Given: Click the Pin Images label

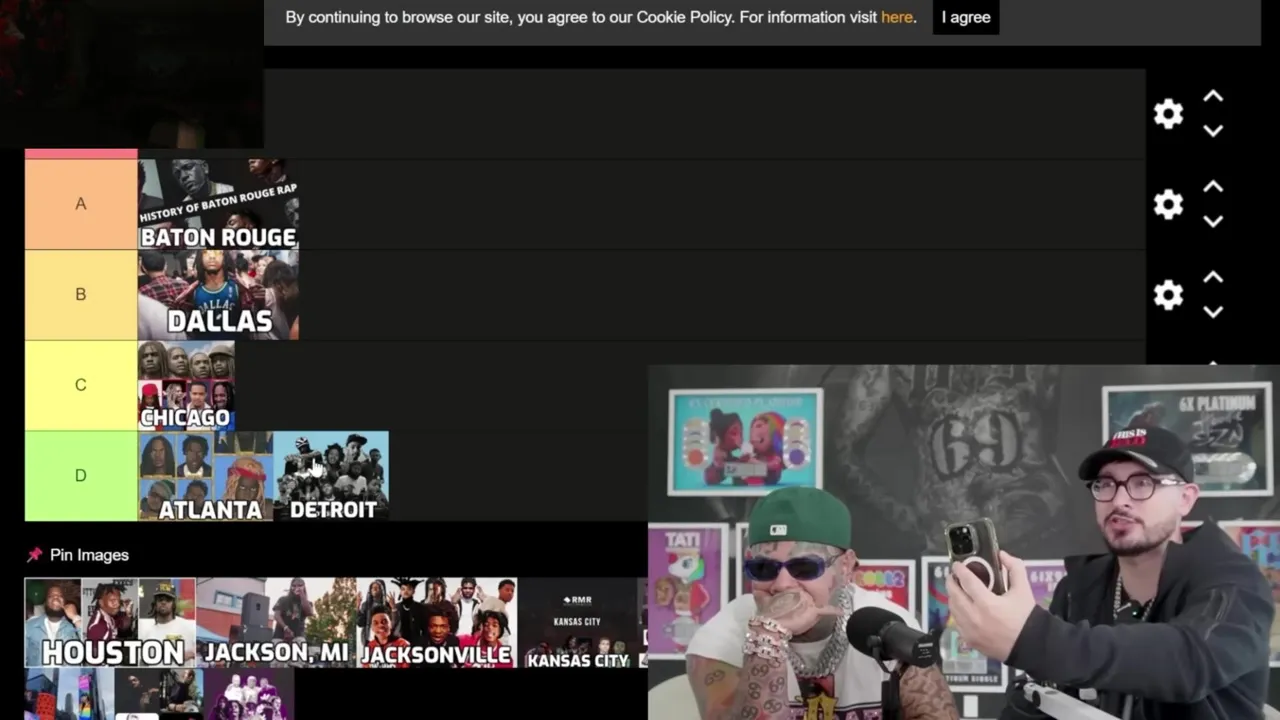Looking at the screenshot, I should [89, 555].
